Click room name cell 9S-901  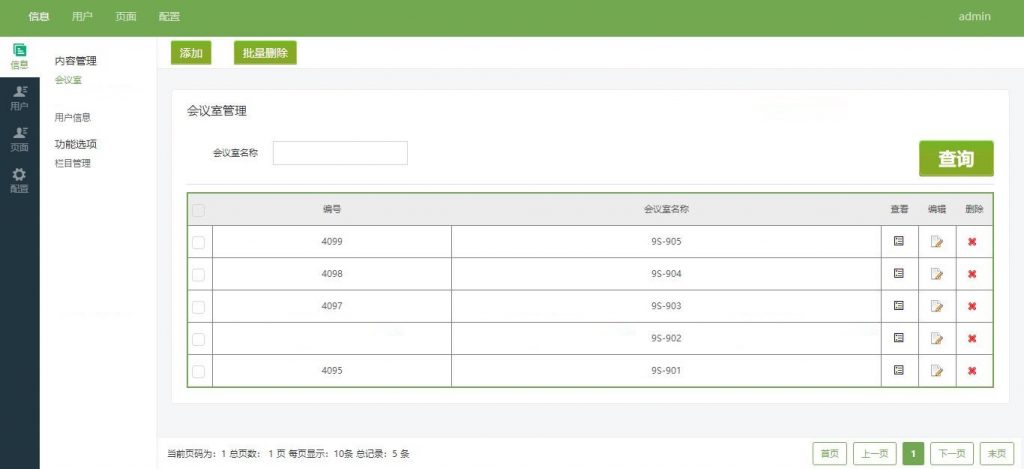click(666, 370)
